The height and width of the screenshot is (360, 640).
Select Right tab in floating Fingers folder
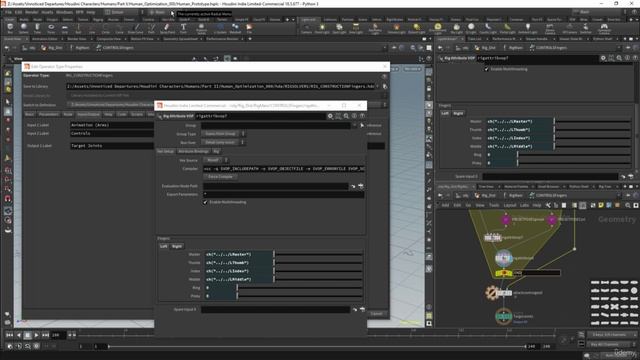177,247
